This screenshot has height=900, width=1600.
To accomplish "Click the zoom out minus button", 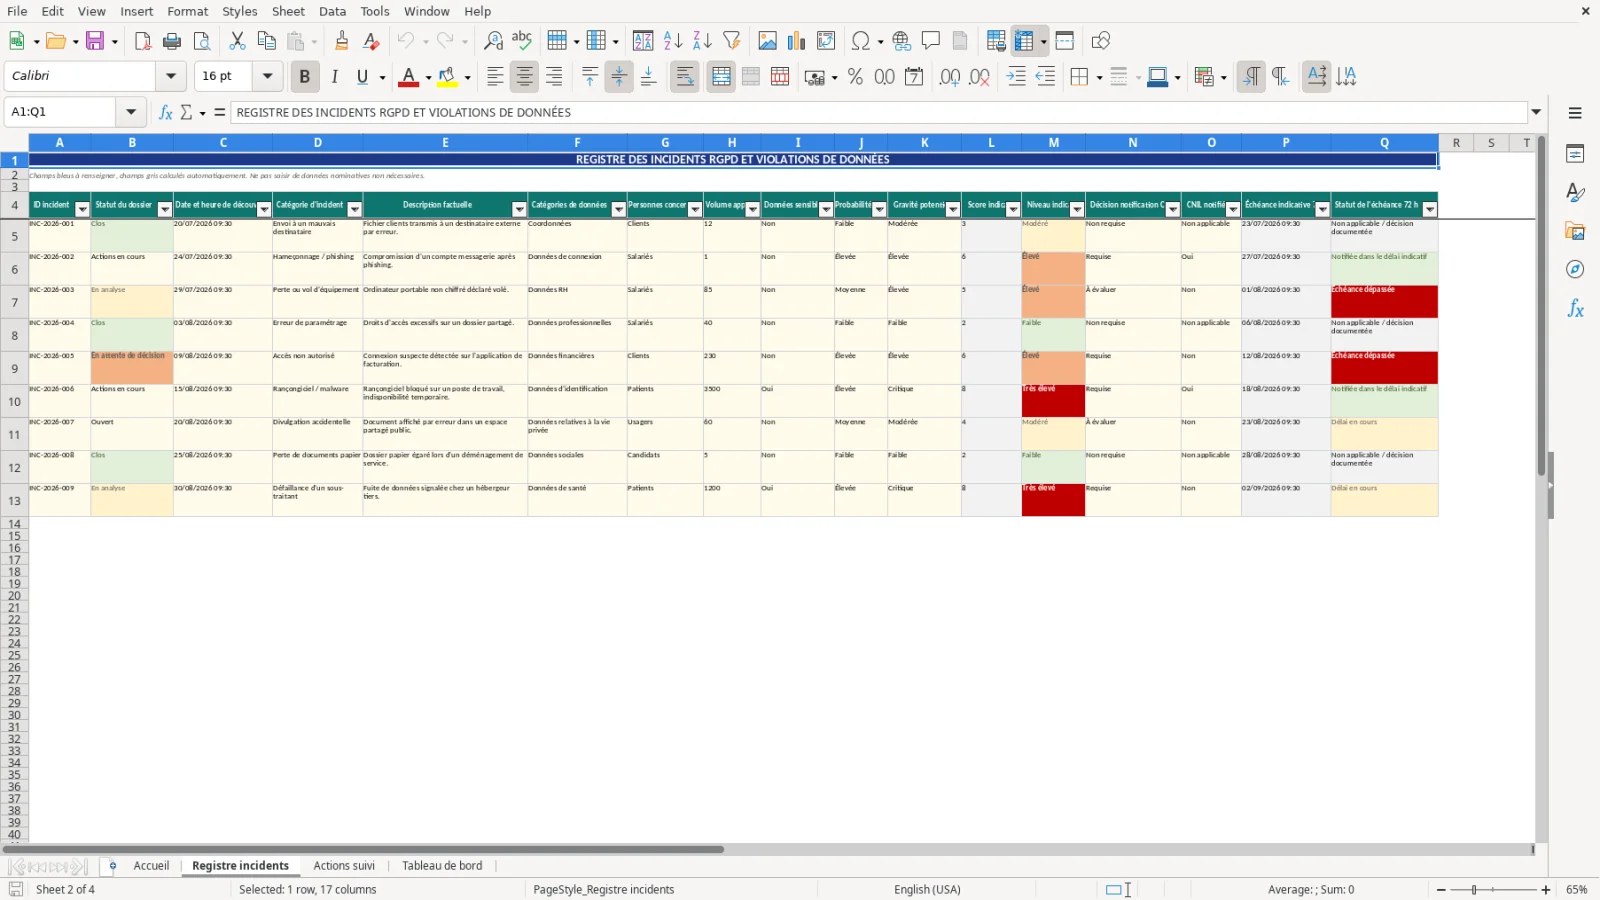I will 1441,890.
